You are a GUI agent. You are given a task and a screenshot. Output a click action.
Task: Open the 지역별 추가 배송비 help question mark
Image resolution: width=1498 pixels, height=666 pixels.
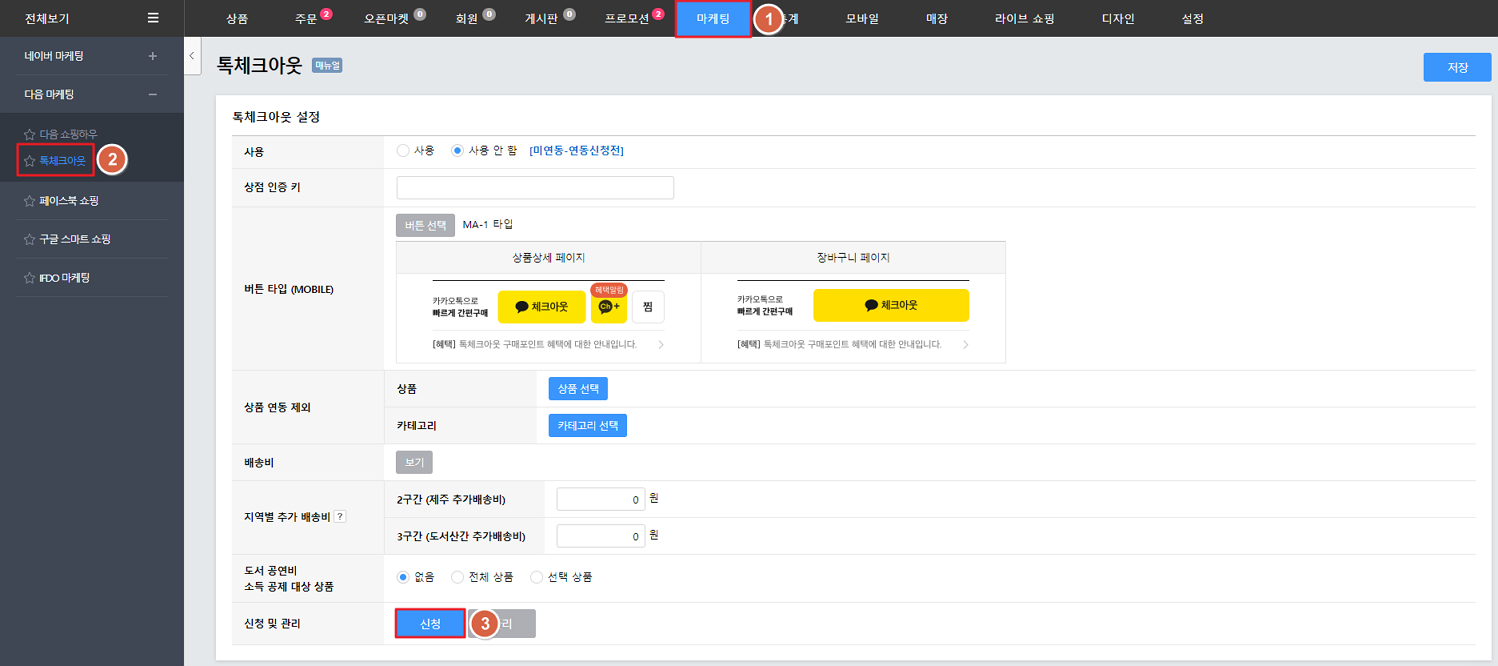pos(340,516)
